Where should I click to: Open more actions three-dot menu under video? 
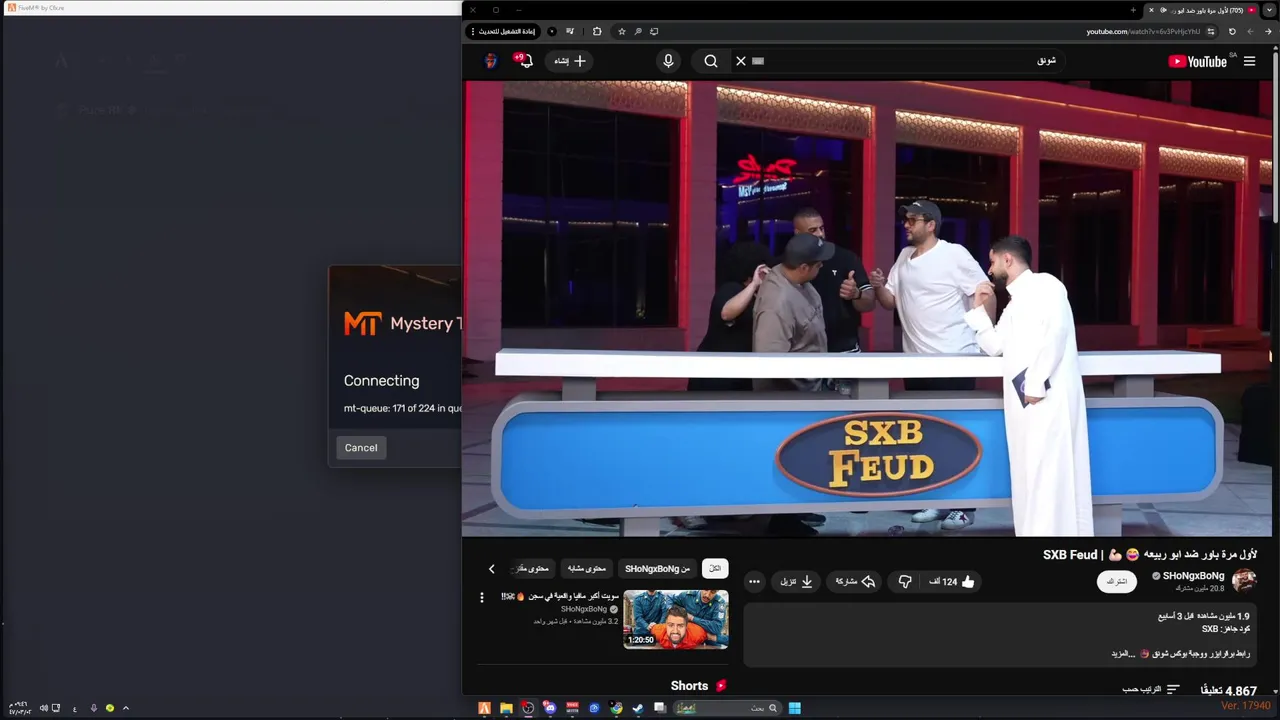pyautogui.click(x=754, y=581)
